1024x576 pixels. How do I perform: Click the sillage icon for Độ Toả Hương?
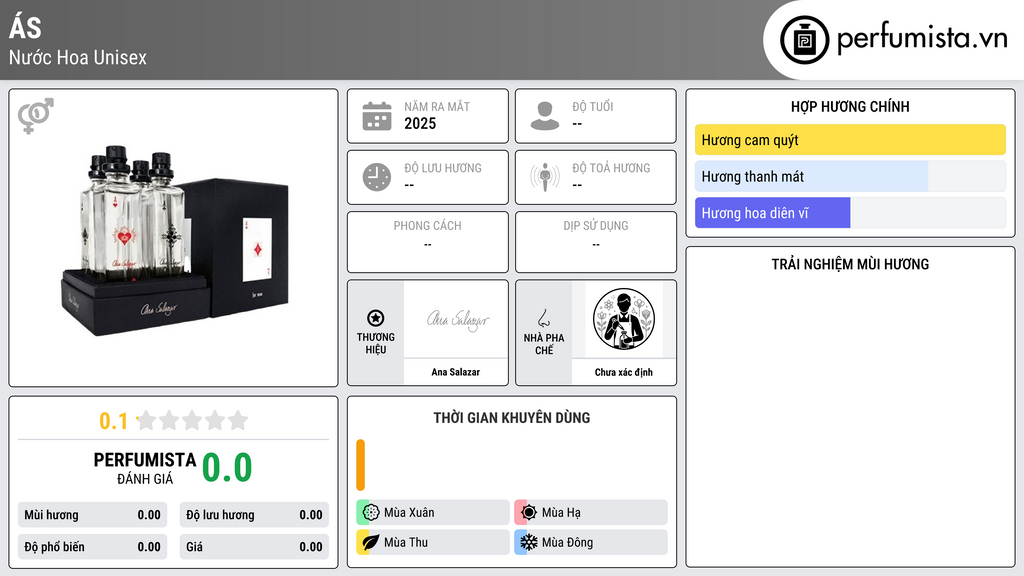pos(545,177)
